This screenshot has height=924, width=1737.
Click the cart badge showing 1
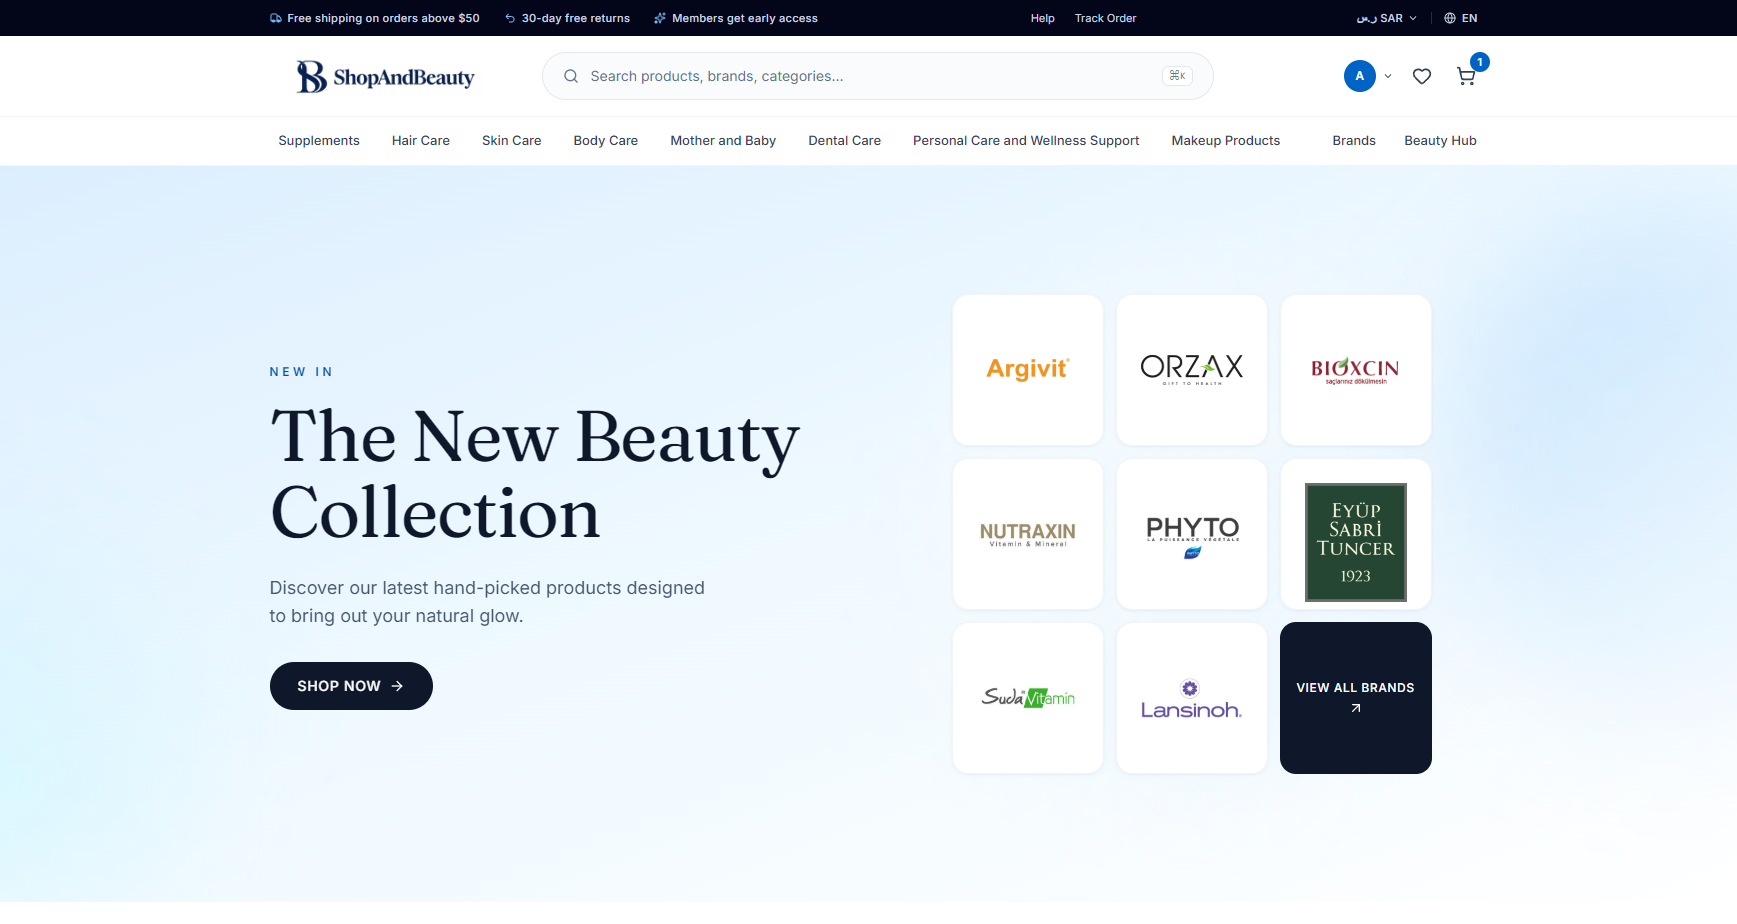click(x=1480, y=62)
